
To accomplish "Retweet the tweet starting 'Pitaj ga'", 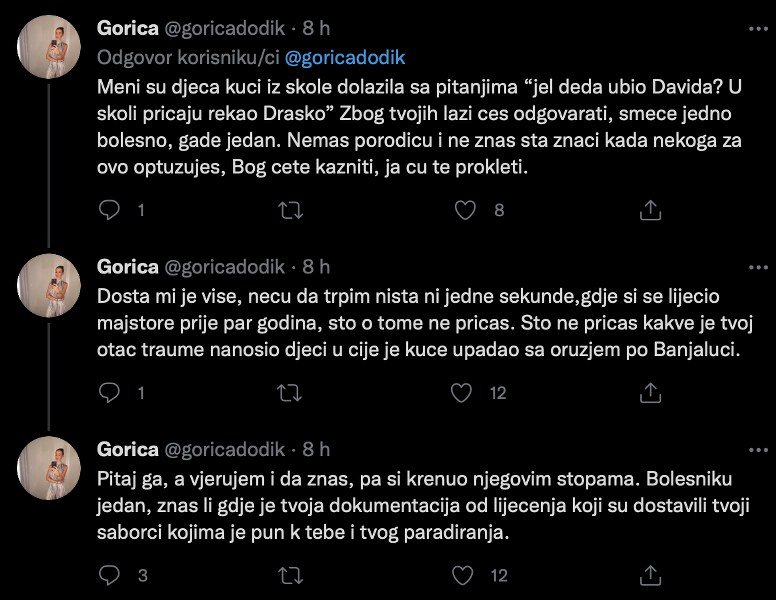I will click(x=290, y=576).
